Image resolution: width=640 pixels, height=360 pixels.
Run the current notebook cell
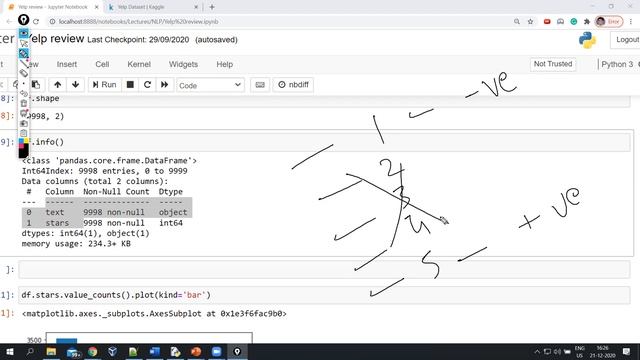104,84
